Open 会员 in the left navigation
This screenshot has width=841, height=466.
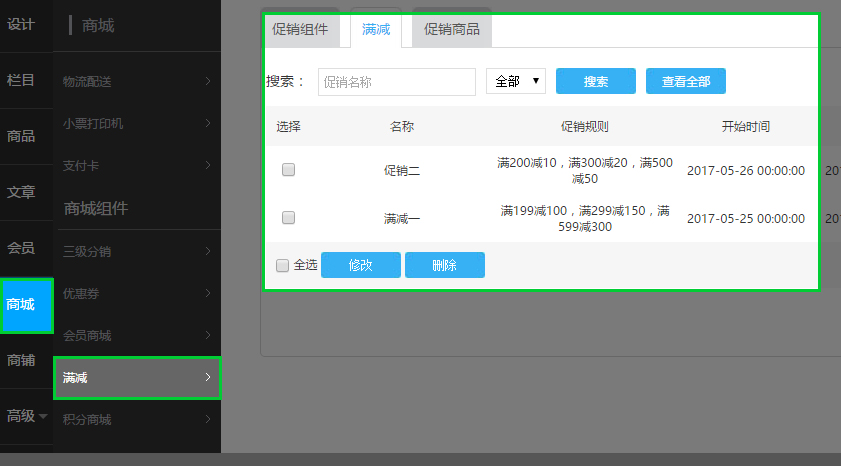pyautogui.click(x=21, y=248)
